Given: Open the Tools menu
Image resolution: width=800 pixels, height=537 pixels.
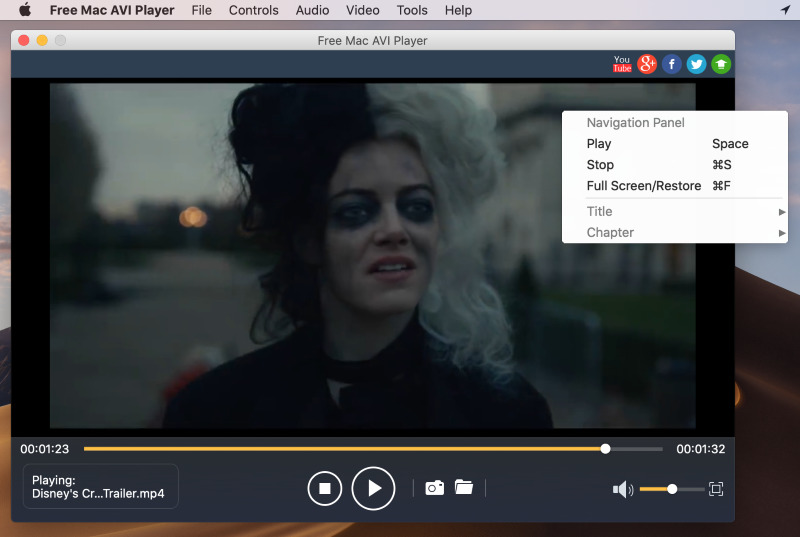Looking at the screenshot, I should [412, 10].
